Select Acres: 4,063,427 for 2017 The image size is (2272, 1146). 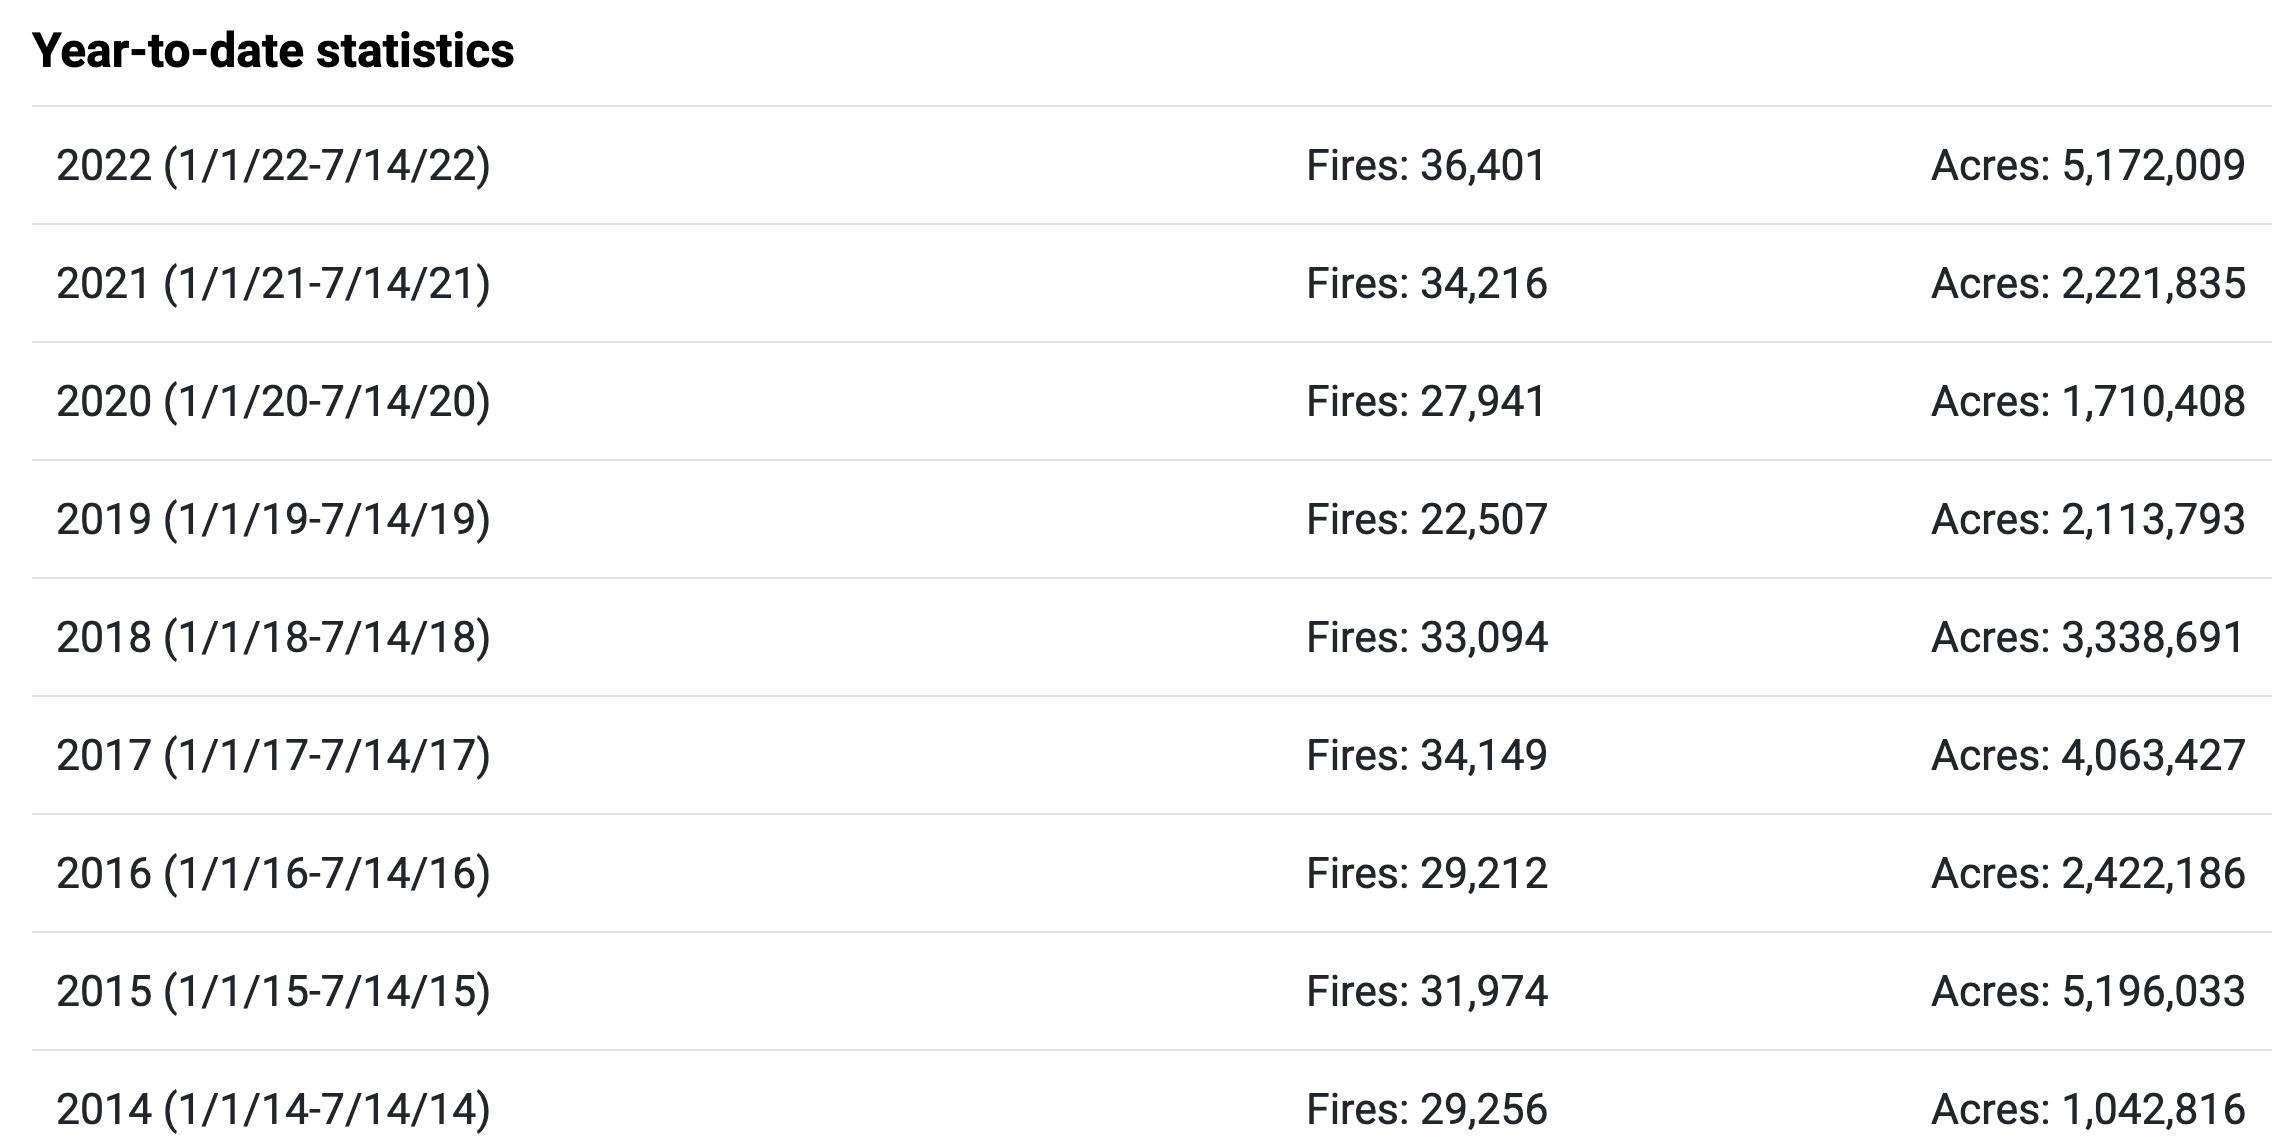[x=2088, y=755]
